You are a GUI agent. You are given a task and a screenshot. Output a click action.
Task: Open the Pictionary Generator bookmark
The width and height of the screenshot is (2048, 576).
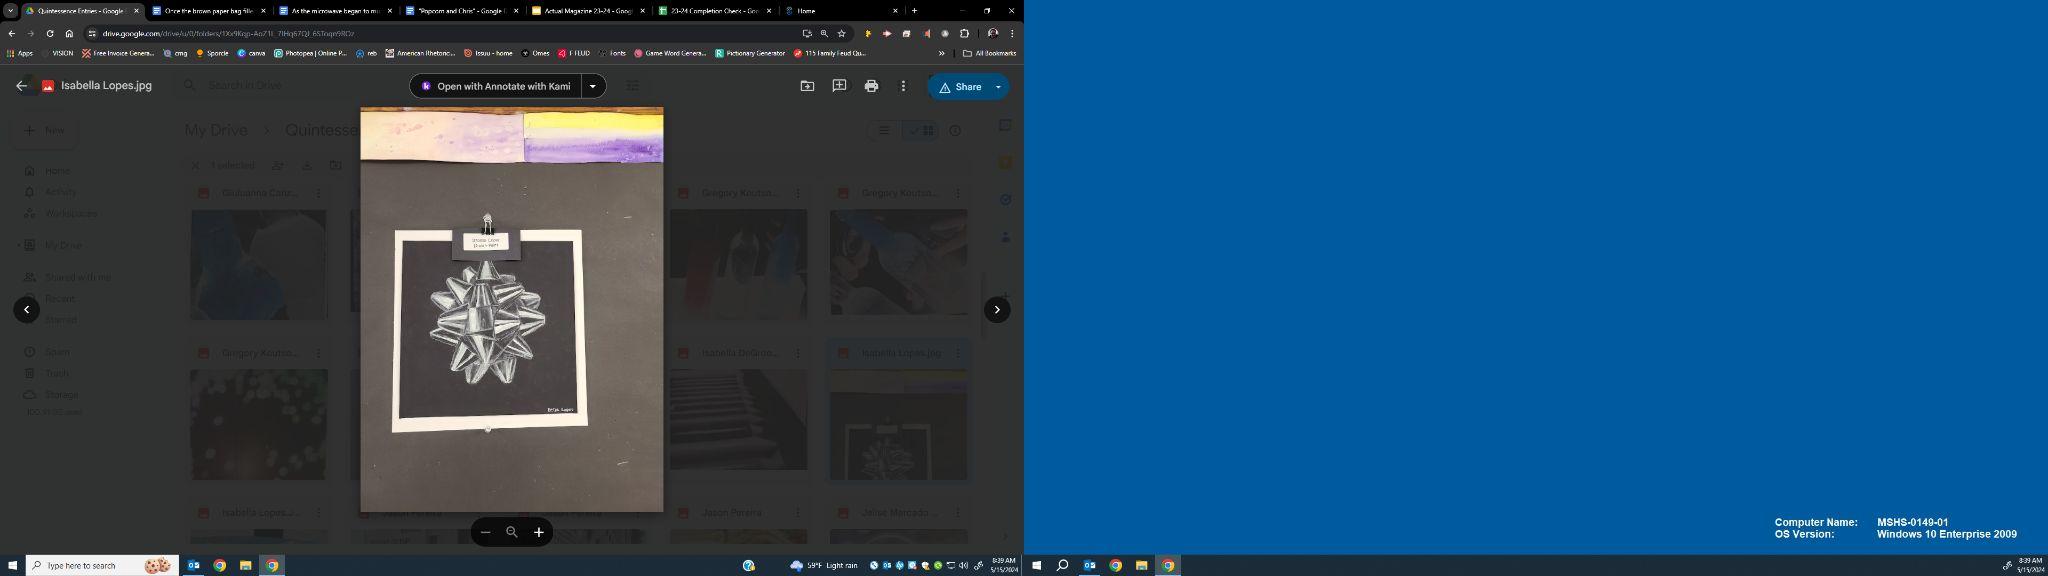coord(751,53)
